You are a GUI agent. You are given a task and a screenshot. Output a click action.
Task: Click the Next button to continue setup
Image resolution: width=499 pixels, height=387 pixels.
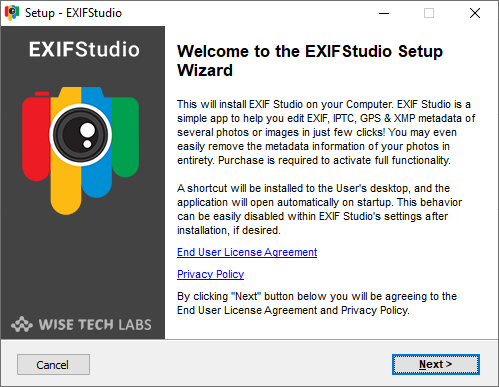click(x=436, y=364)
